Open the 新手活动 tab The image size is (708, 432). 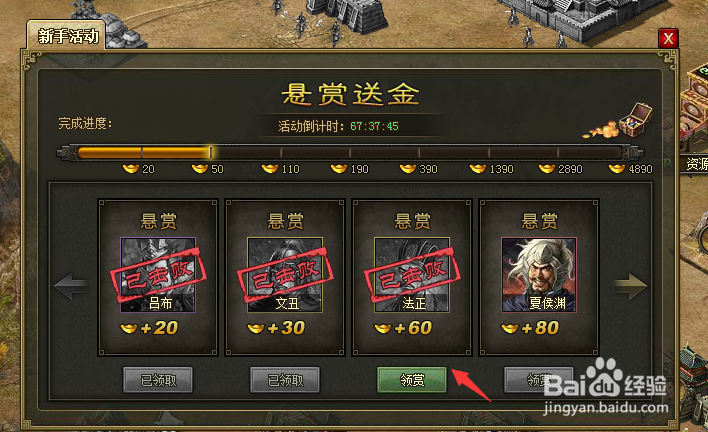point(66,36)
